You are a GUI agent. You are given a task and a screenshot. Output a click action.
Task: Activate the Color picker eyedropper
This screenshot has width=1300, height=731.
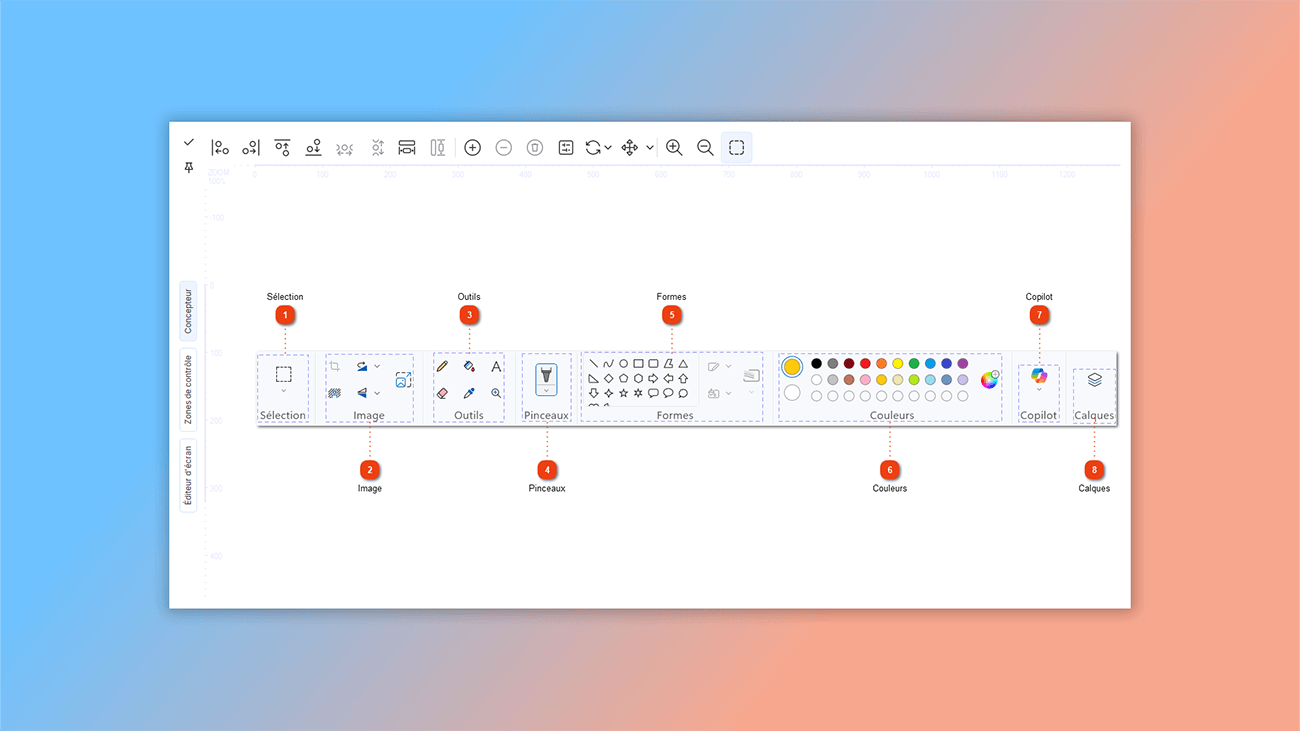[469, 392]
